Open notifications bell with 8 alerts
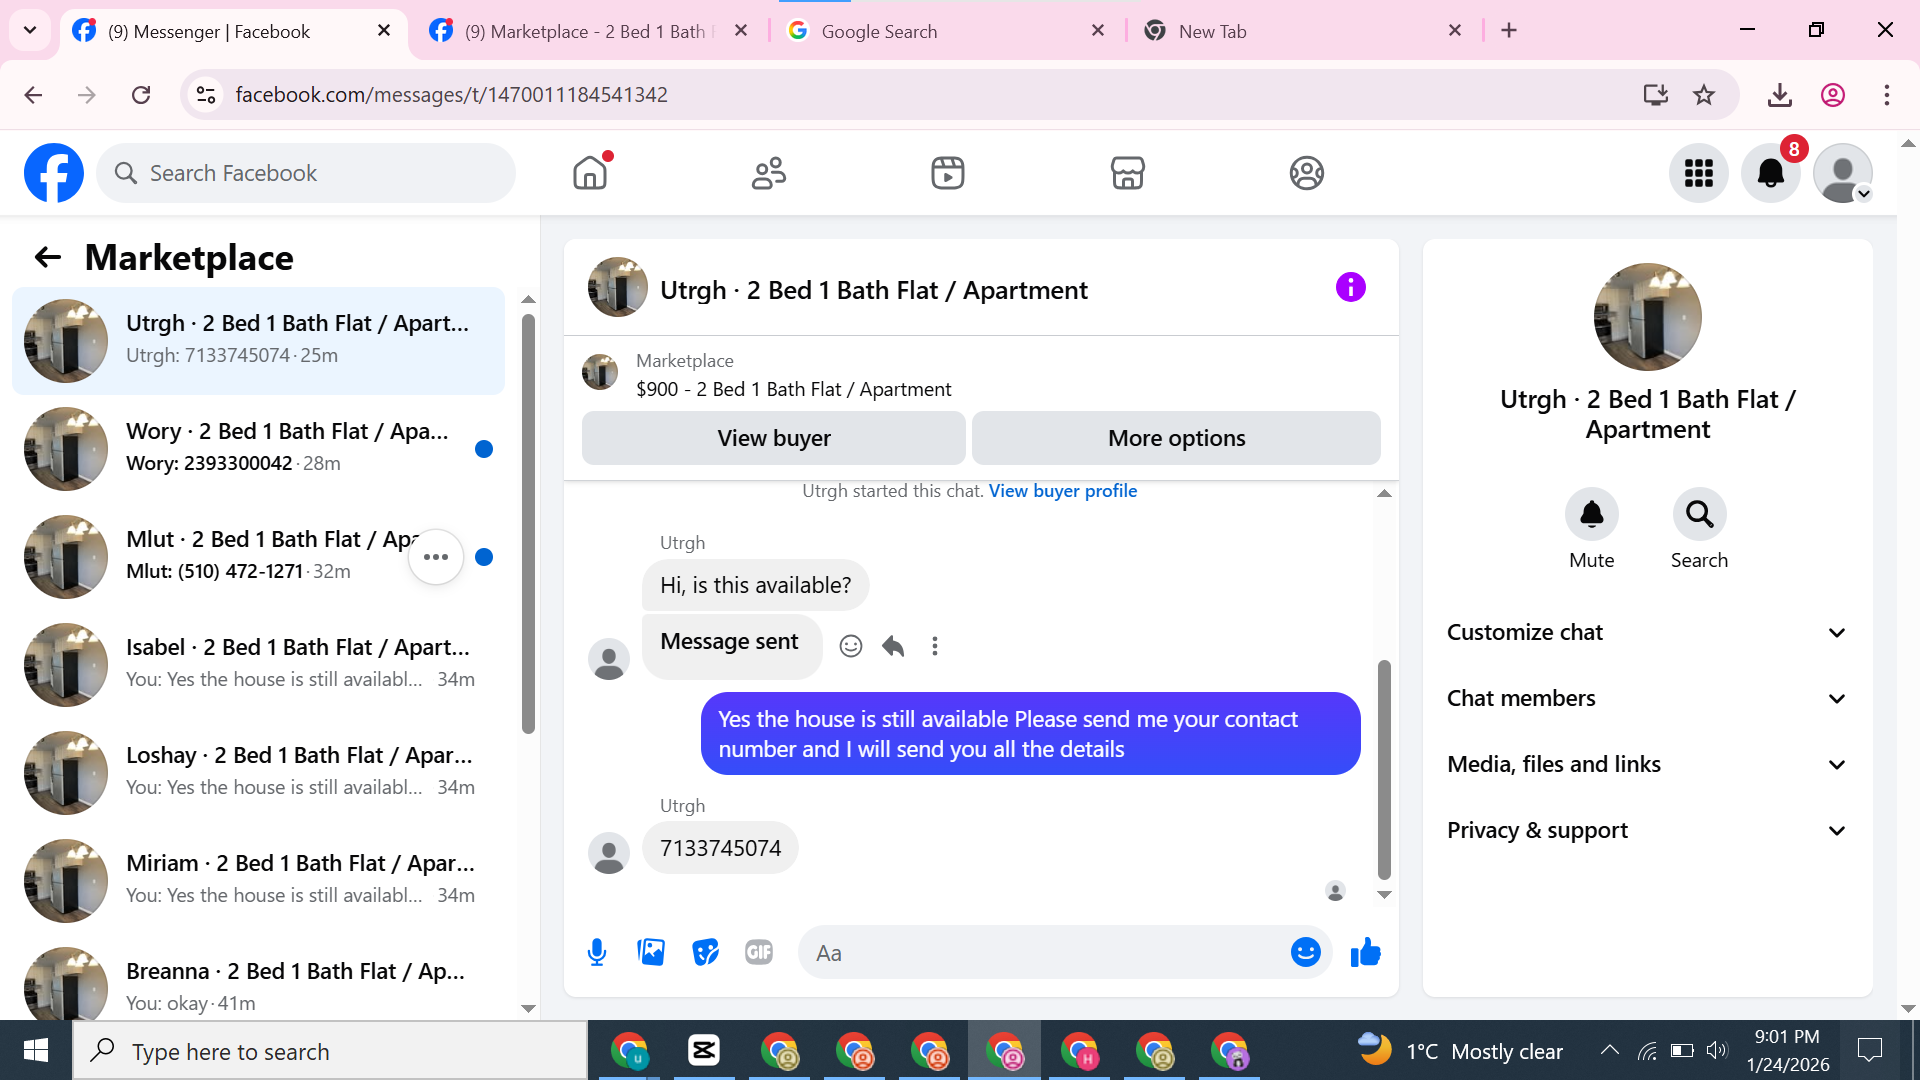Viewport: 1920px width, 1080px height. coord(1770,173)
